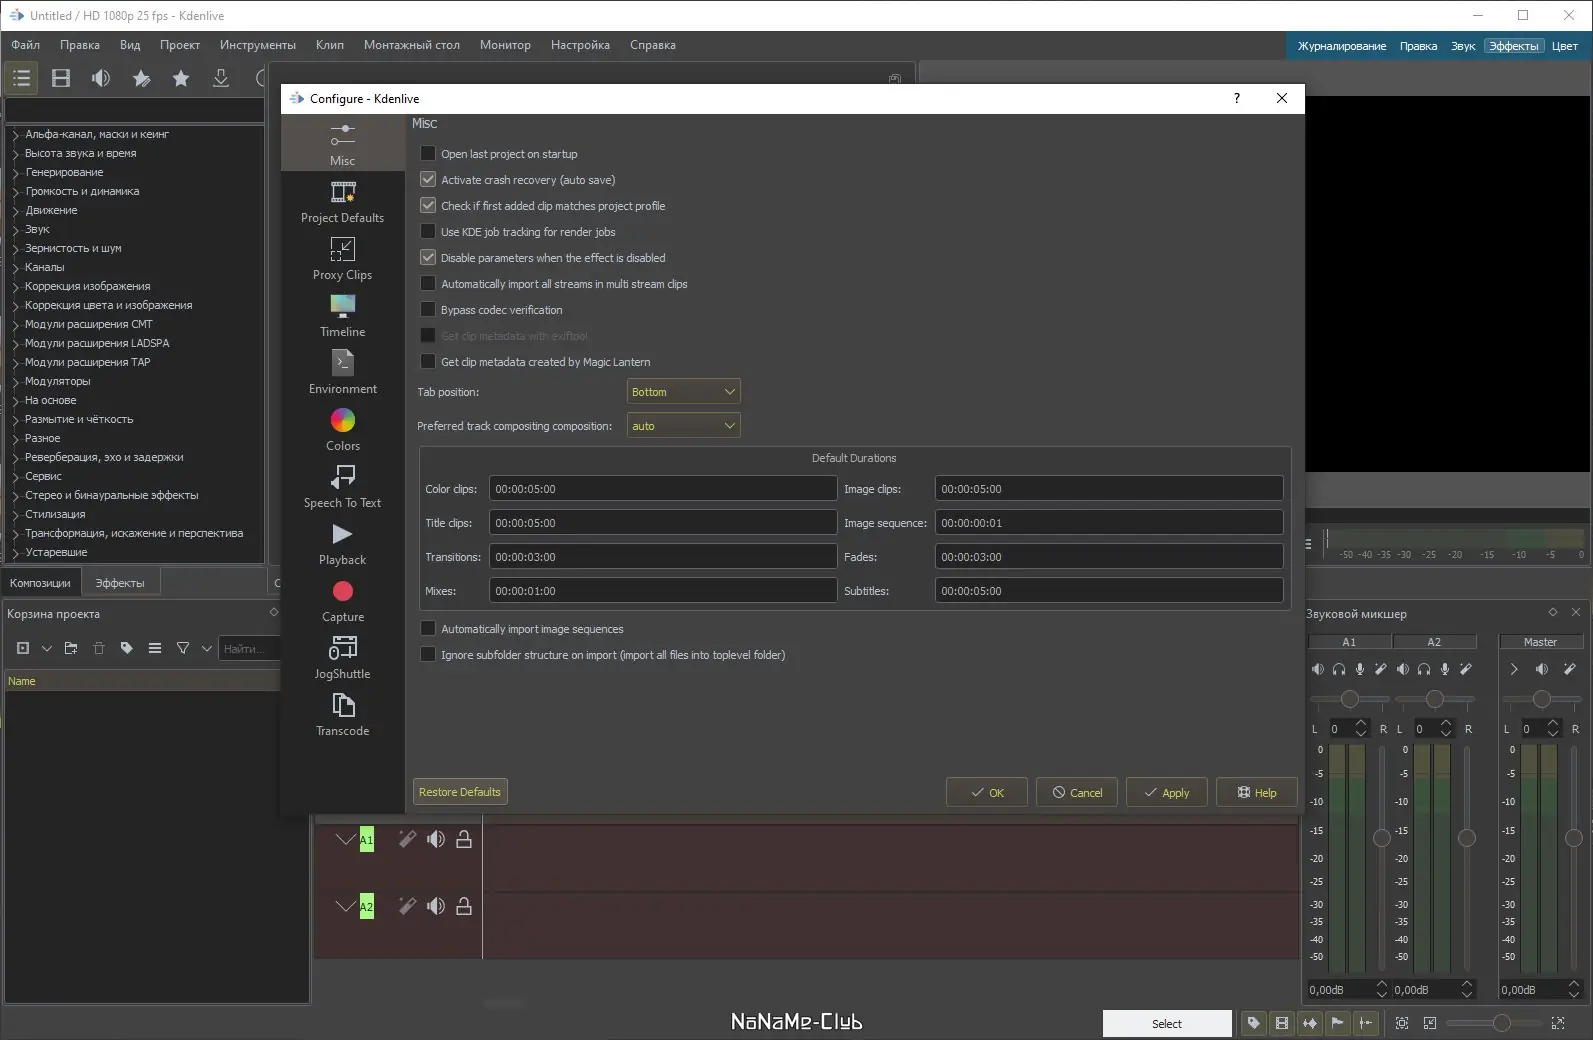Enable Automatically import image sequences
1593x1040 pixels.
(x=428, y=629)
